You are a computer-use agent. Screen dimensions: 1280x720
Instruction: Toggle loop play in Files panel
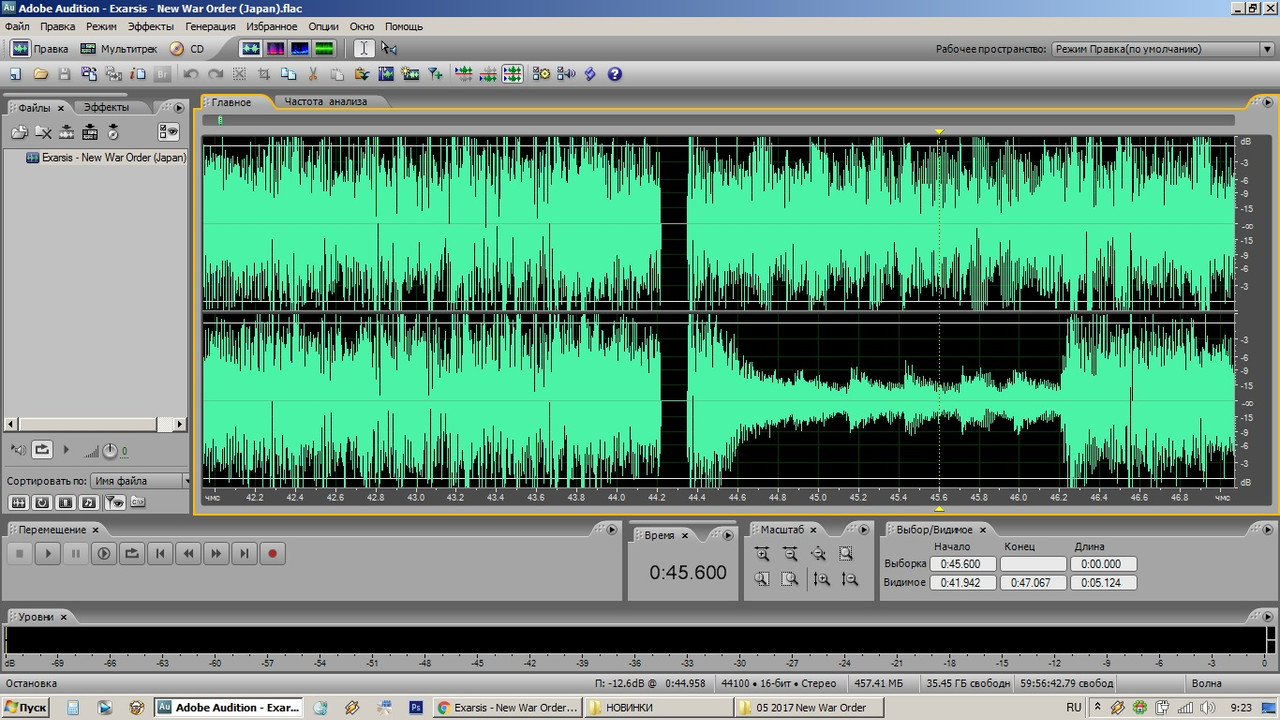pos(42,450)
